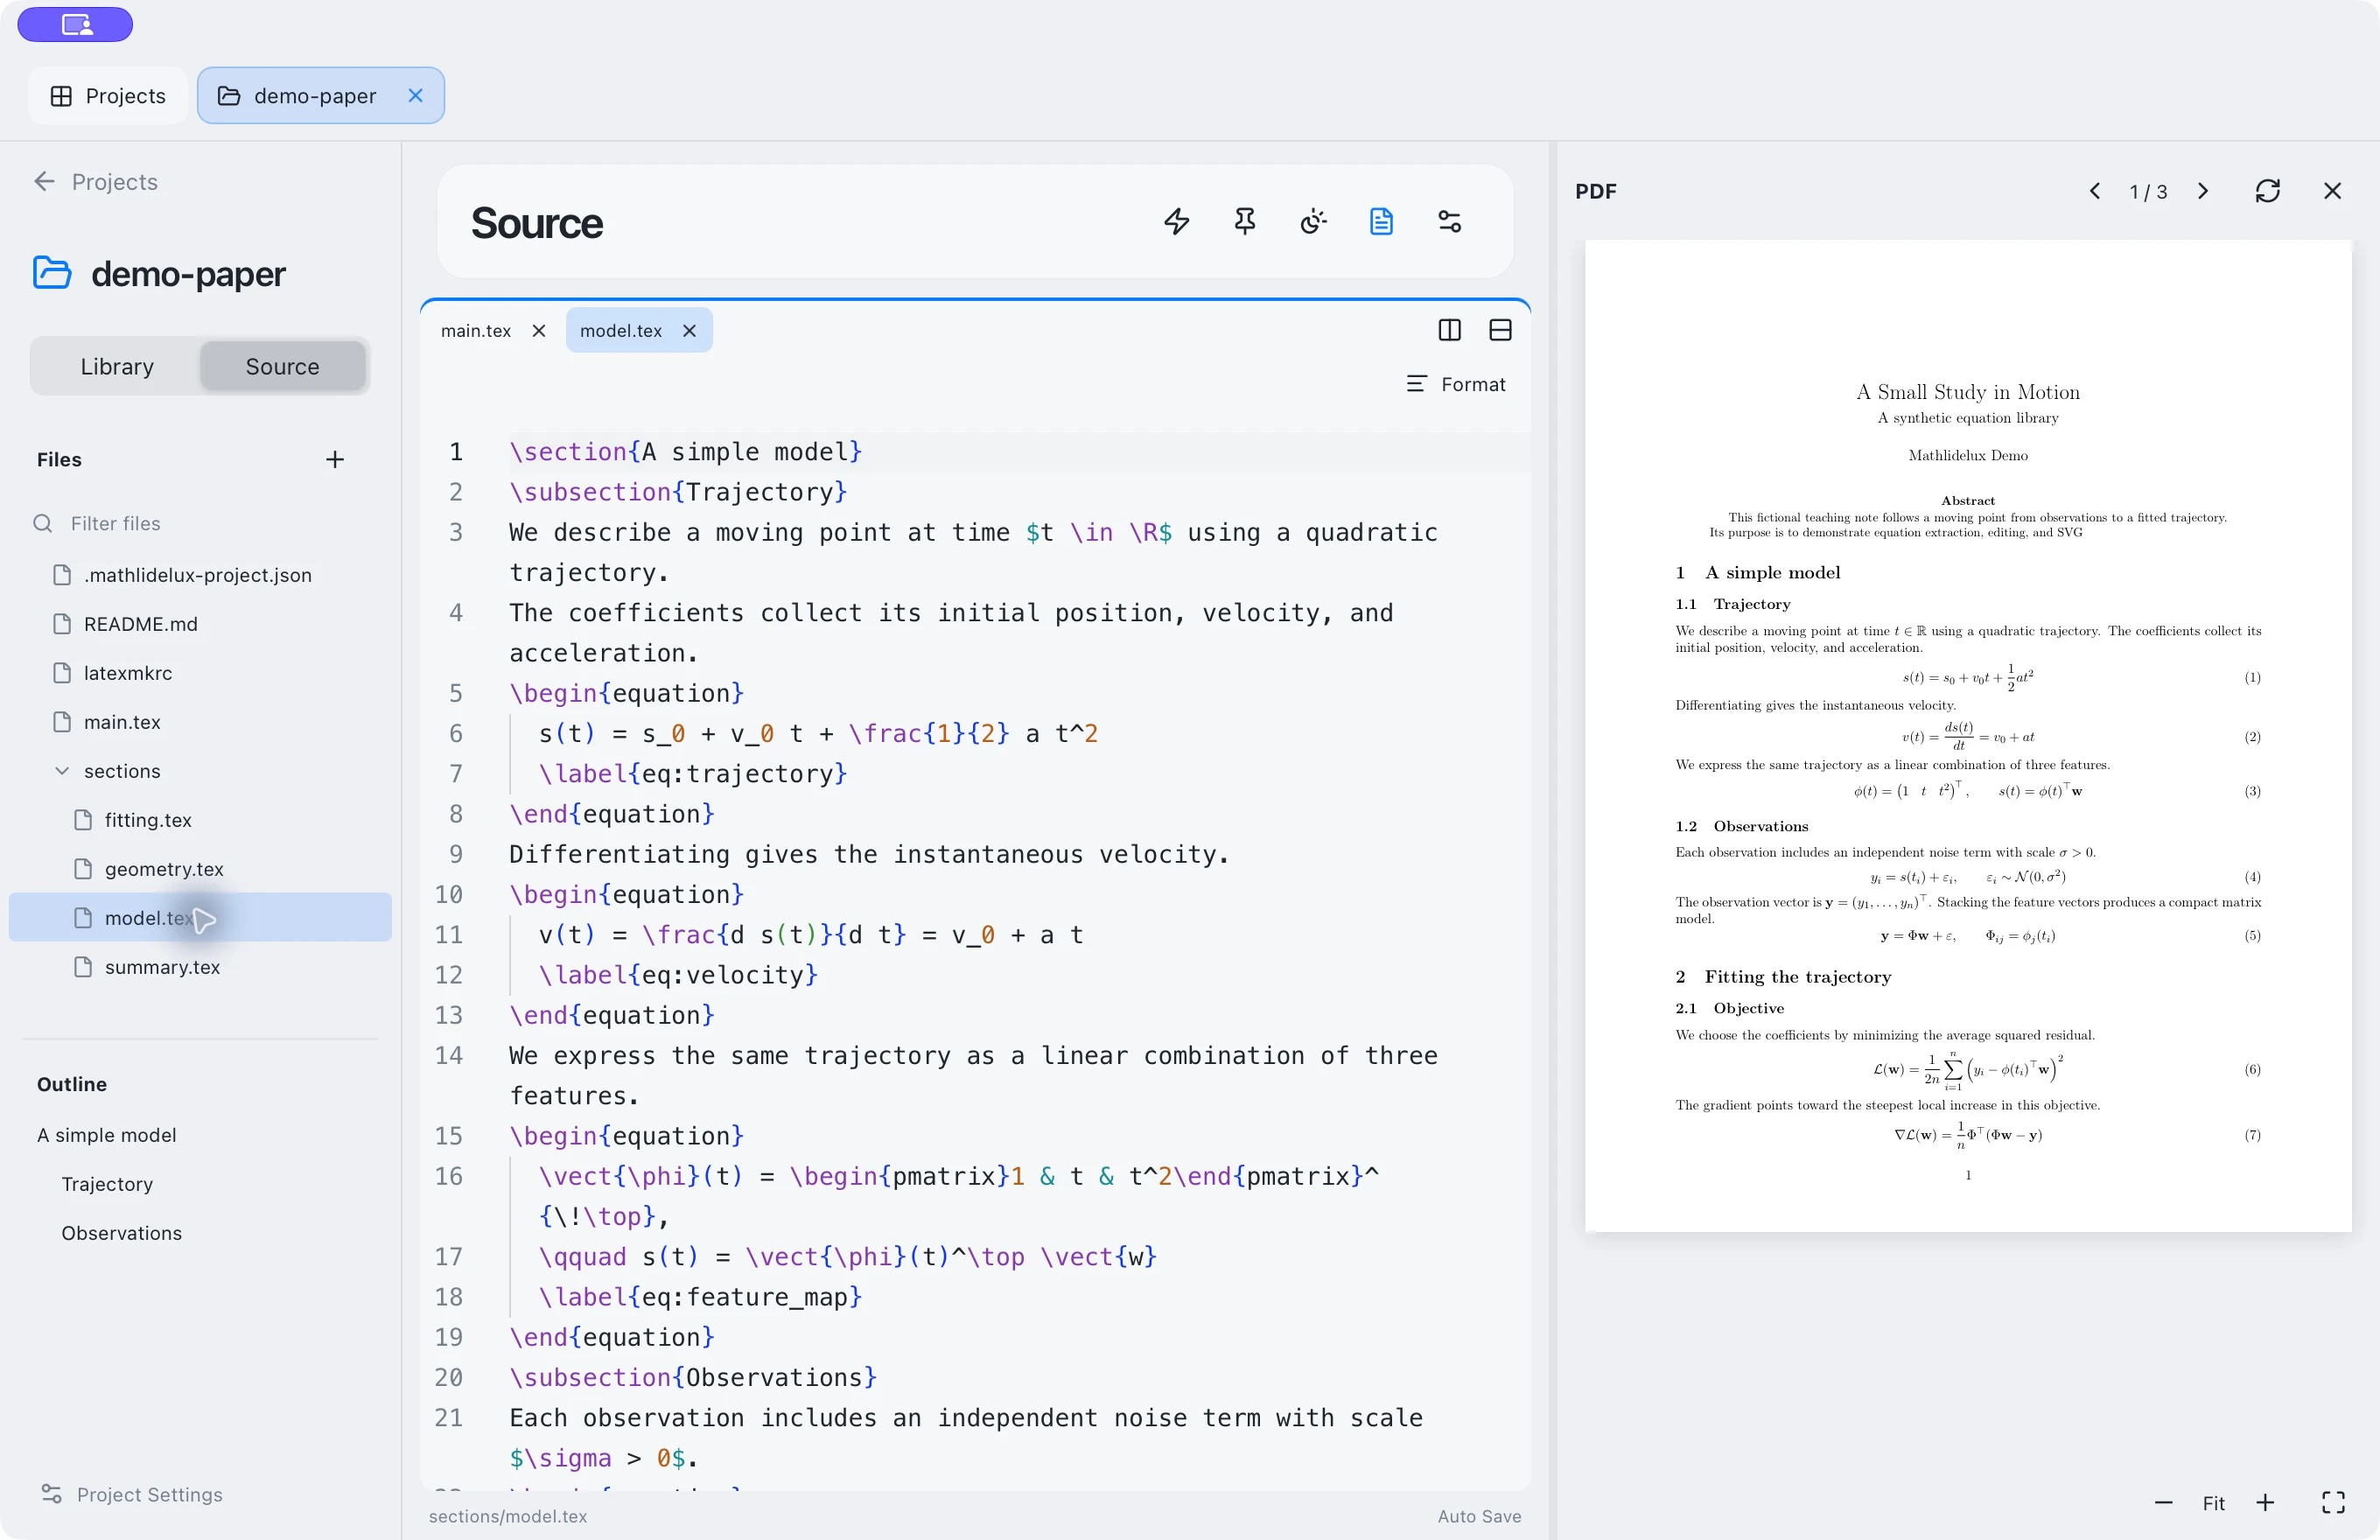Click the lightning bolt compile icon
The height and width of the screenshot is (1540, 2380).
1177,221
